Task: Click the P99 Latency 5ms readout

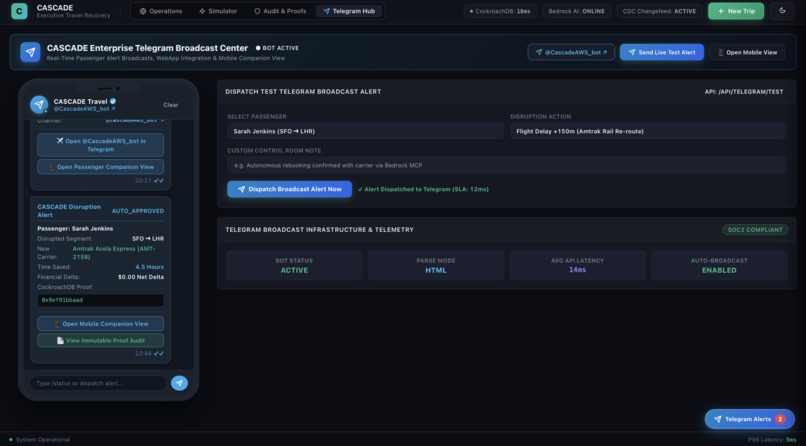Action: [x=772, y=440]
